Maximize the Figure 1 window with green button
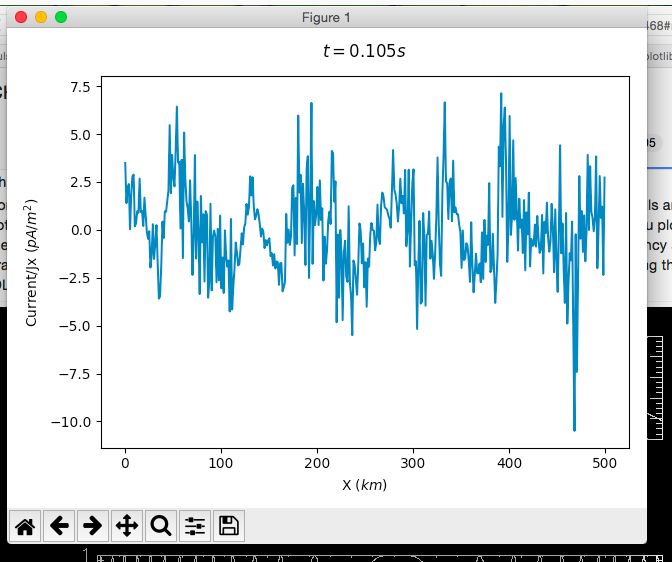The image size is (672, 562). (x=61, y=17)
